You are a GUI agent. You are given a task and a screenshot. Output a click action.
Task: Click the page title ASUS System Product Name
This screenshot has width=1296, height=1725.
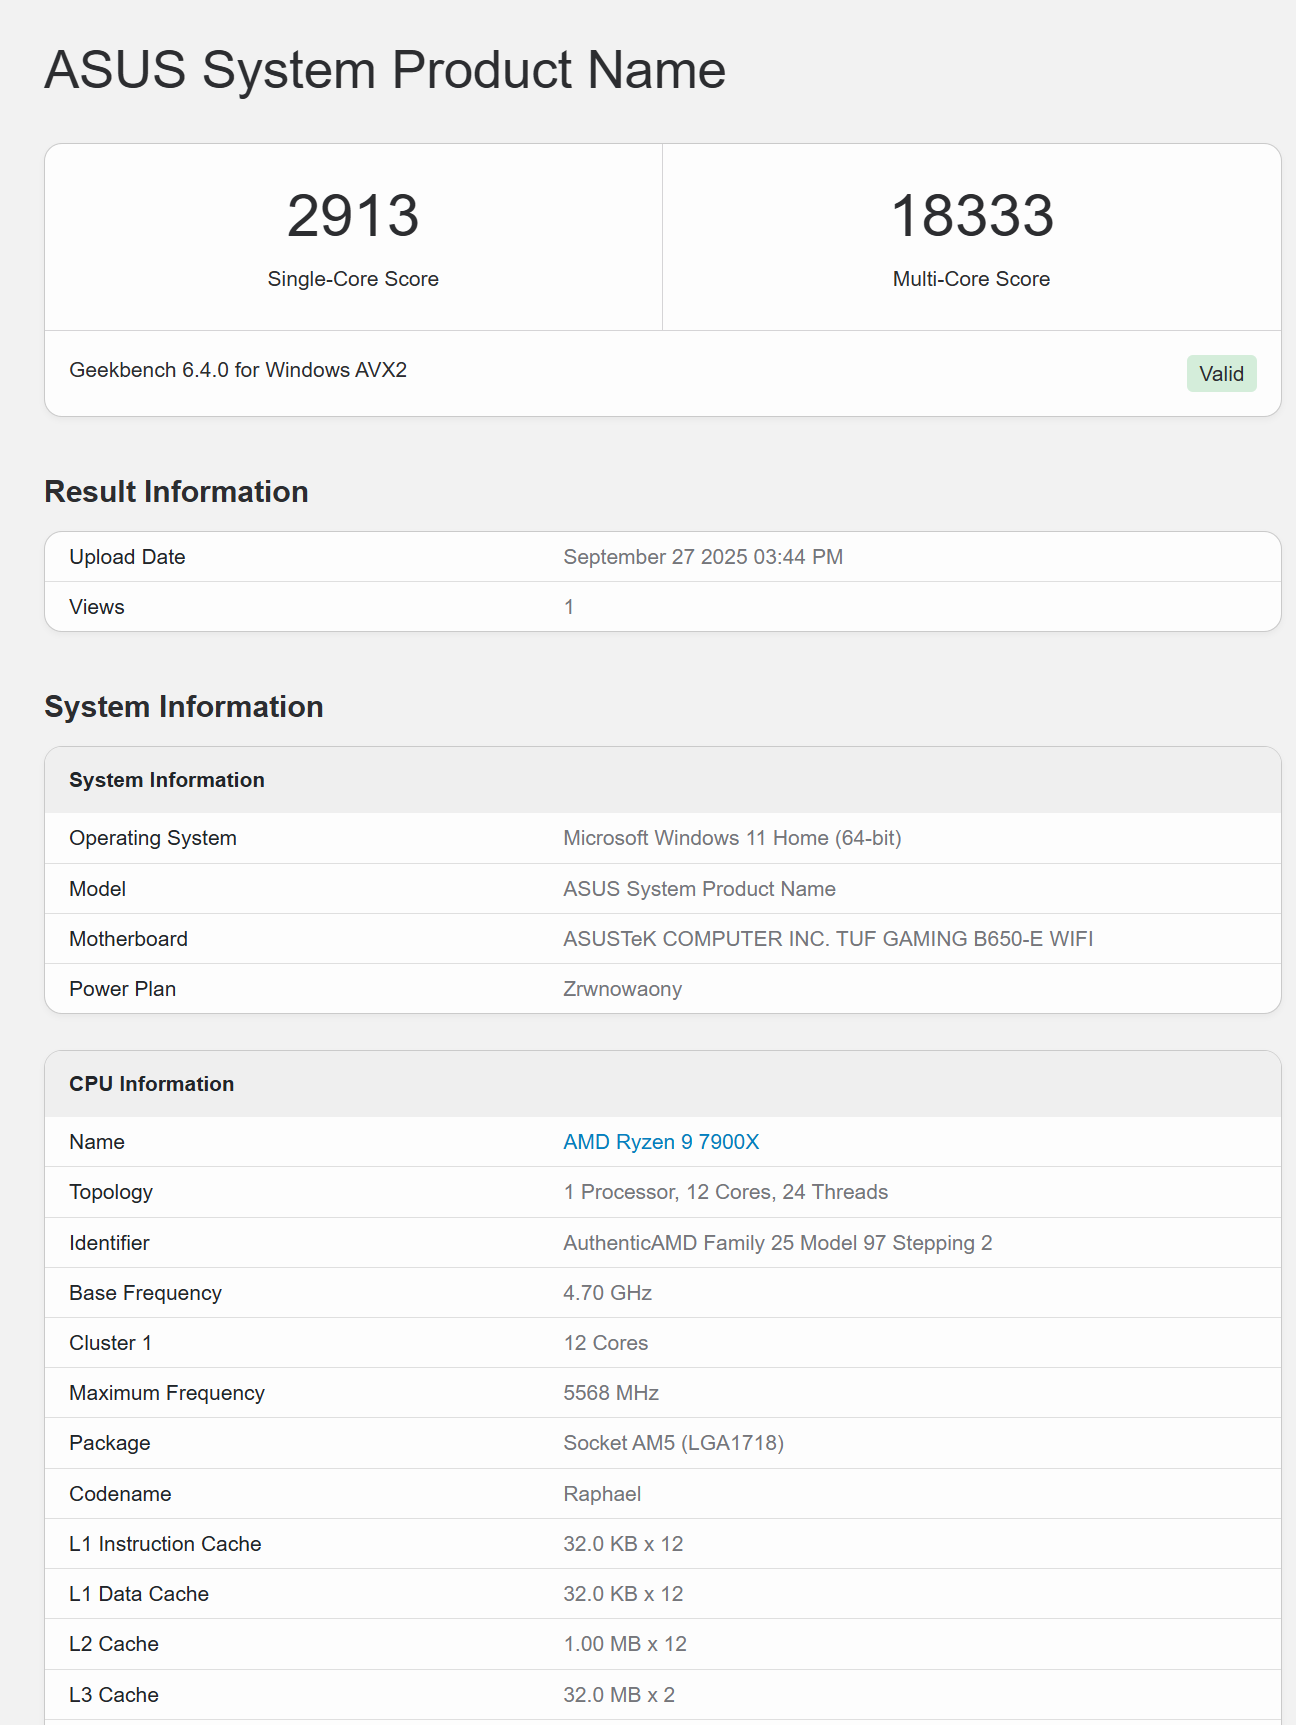pyautogui.click(x=385, y=70)
